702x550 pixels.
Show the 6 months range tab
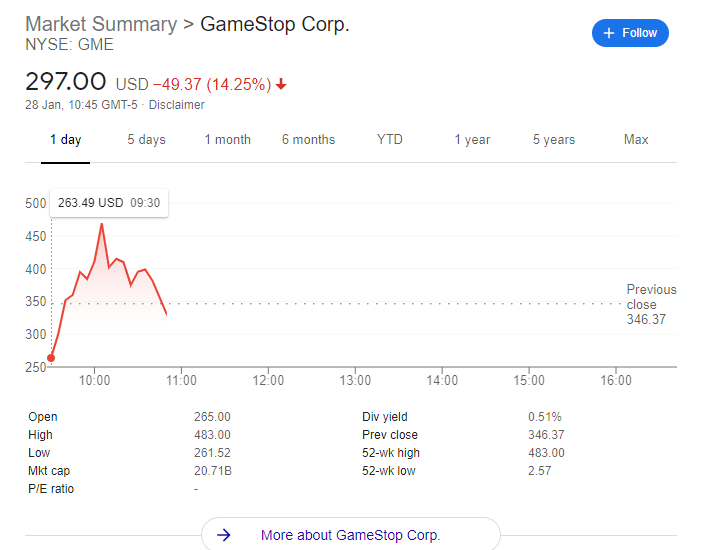(x=308, y=139)
